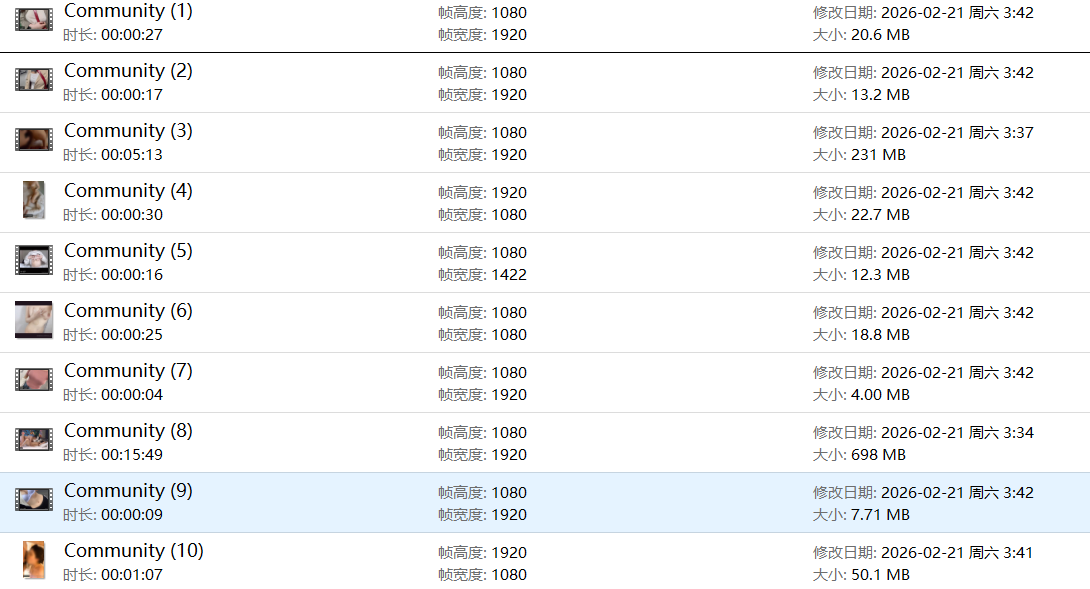Viewport: 1090px width, 589px height.
Task: Click the Community (4) portrait video thumbnail
Action: [34, 200]
